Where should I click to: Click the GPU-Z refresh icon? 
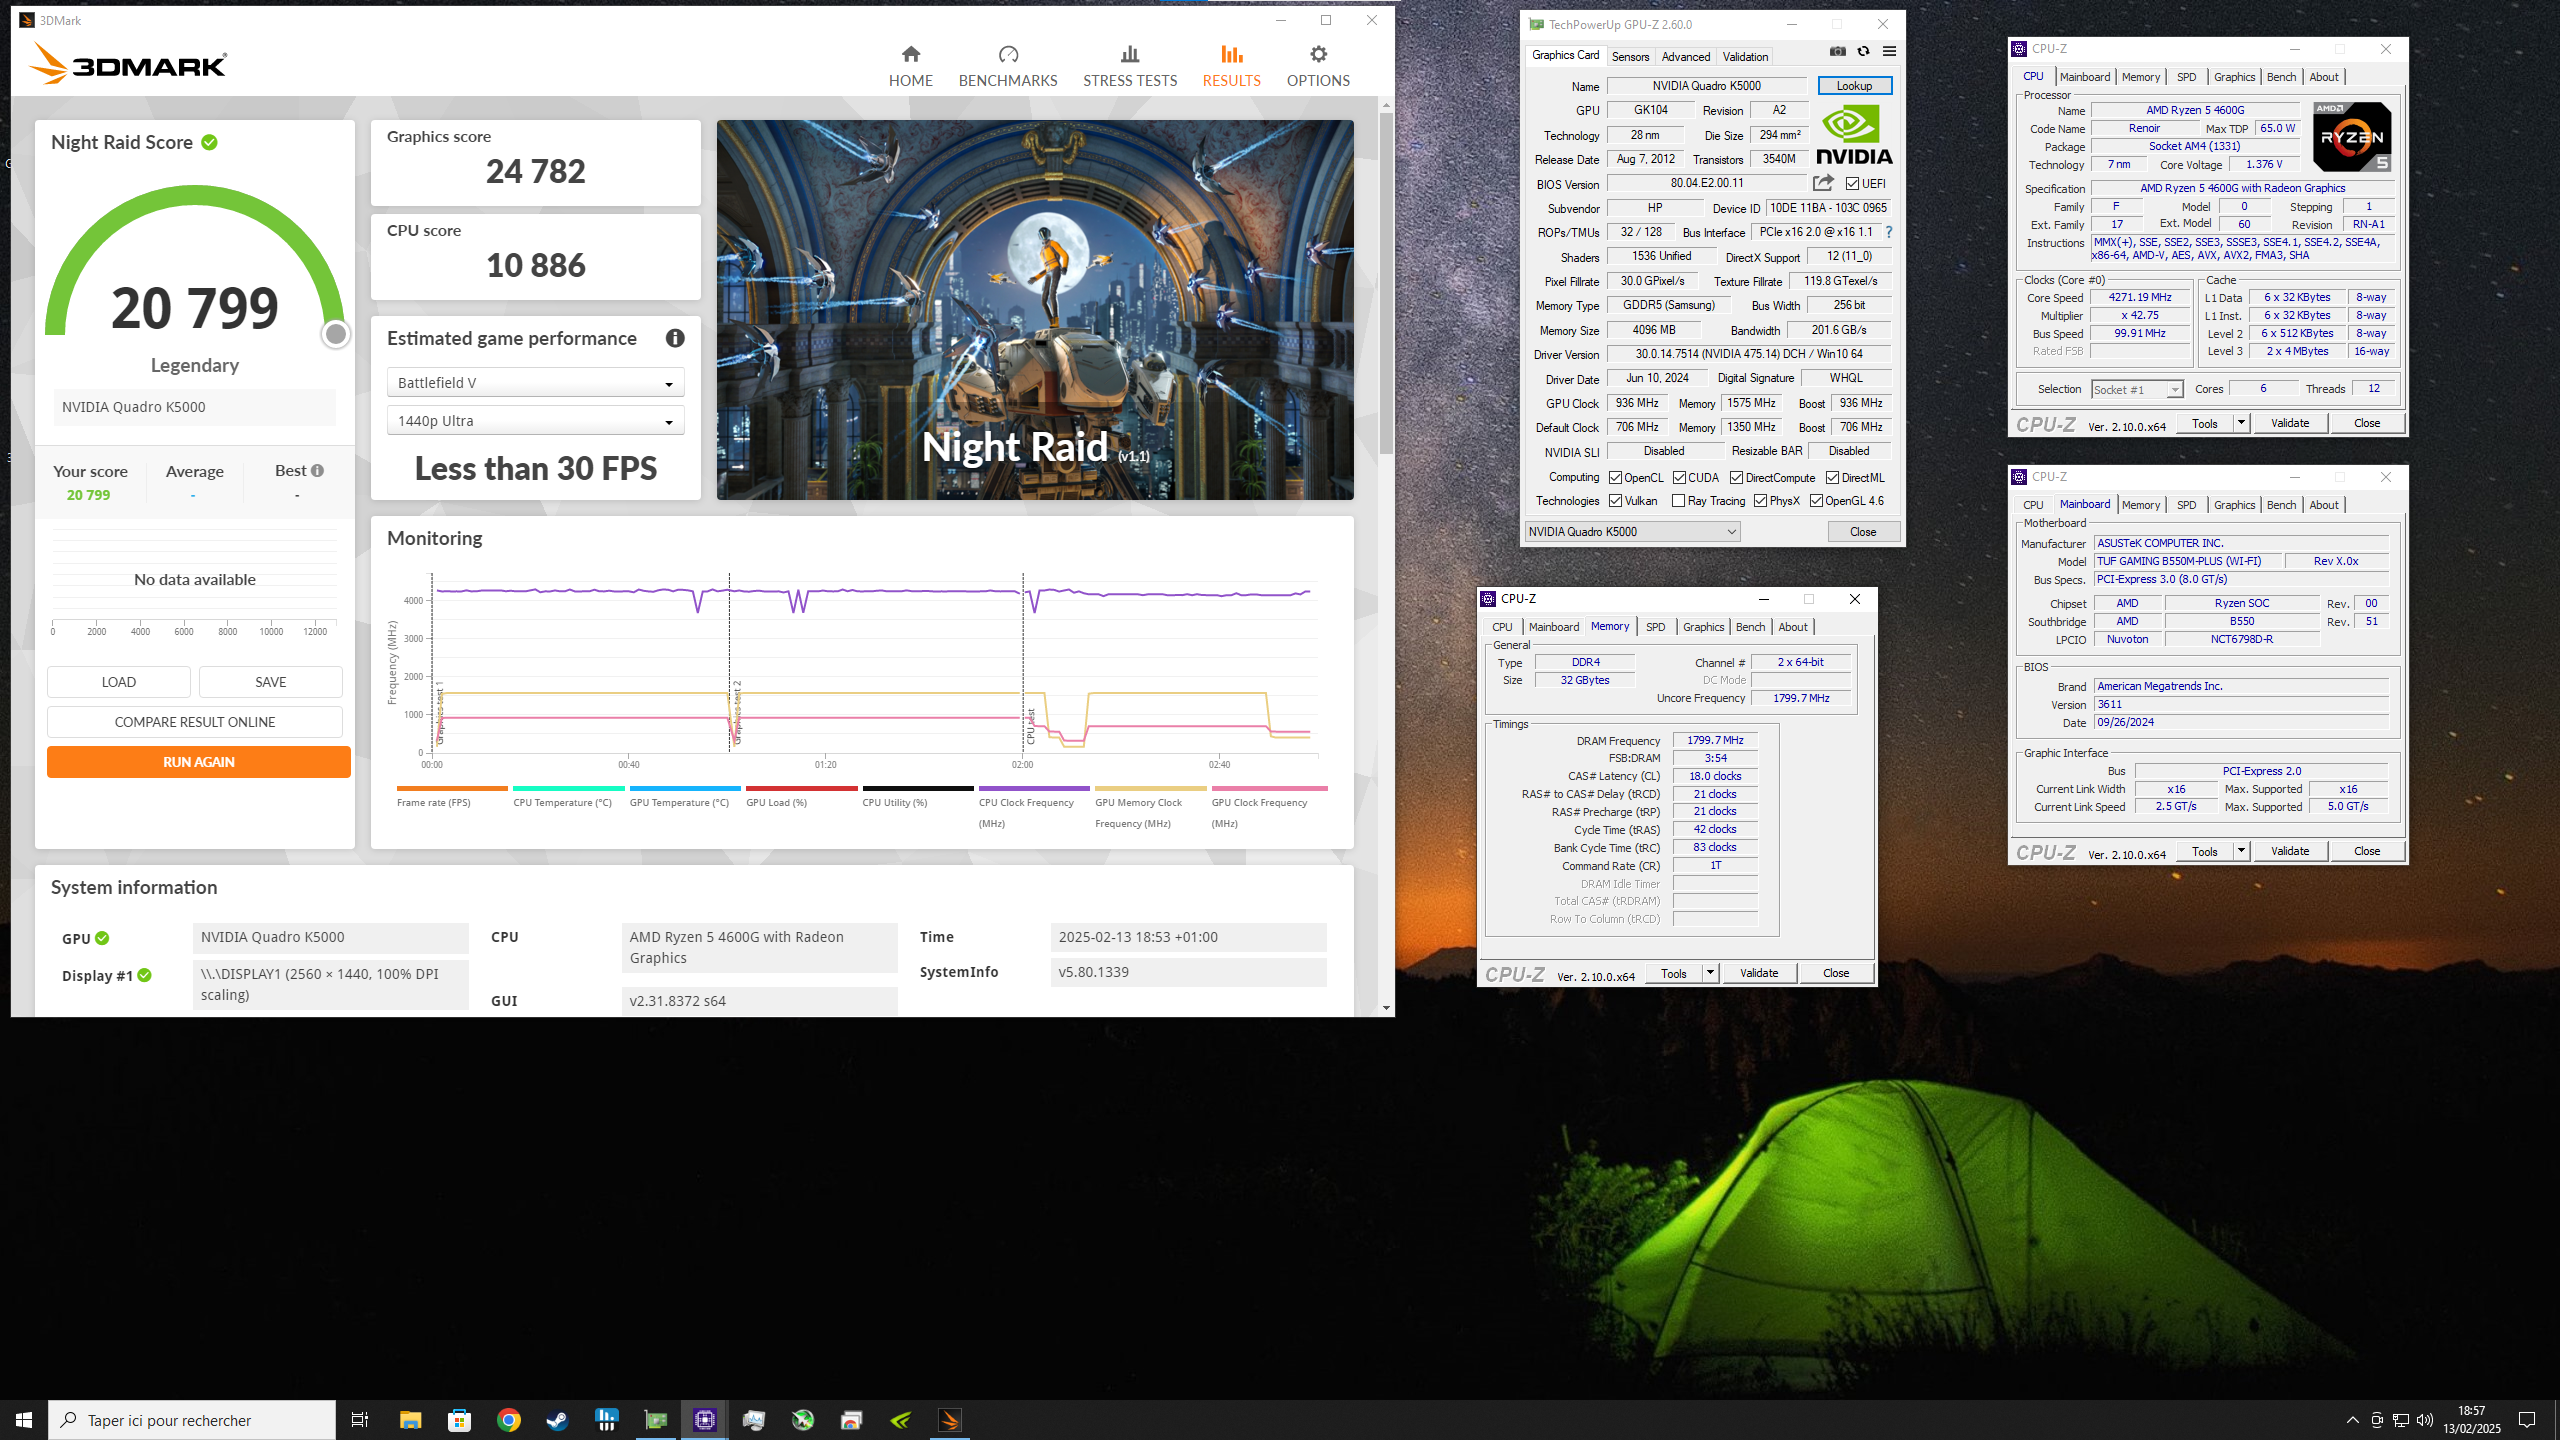[x=1863, y=52]
